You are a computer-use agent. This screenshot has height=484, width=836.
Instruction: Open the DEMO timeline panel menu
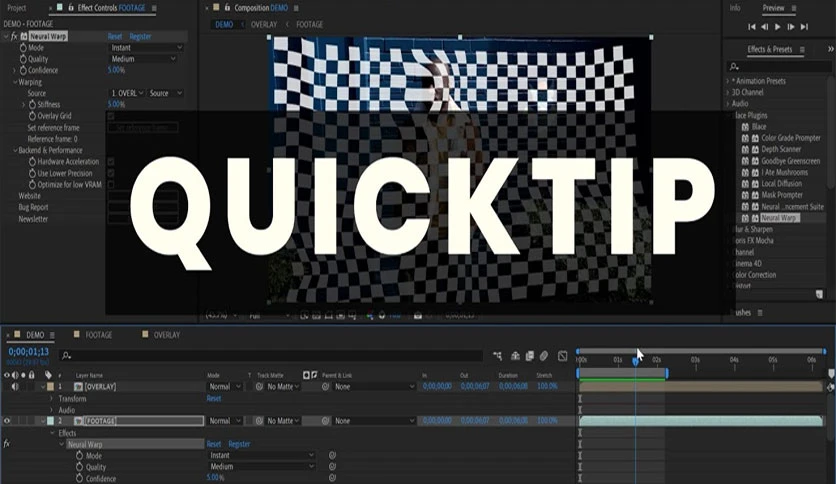[52, 335]
